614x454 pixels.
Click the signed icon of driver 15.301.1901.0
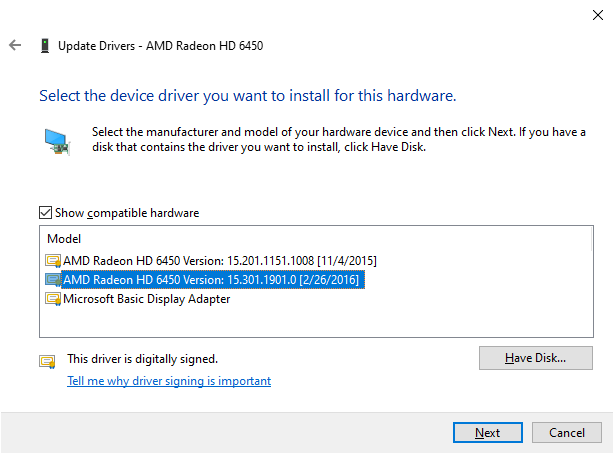click(x=53, y=280)
